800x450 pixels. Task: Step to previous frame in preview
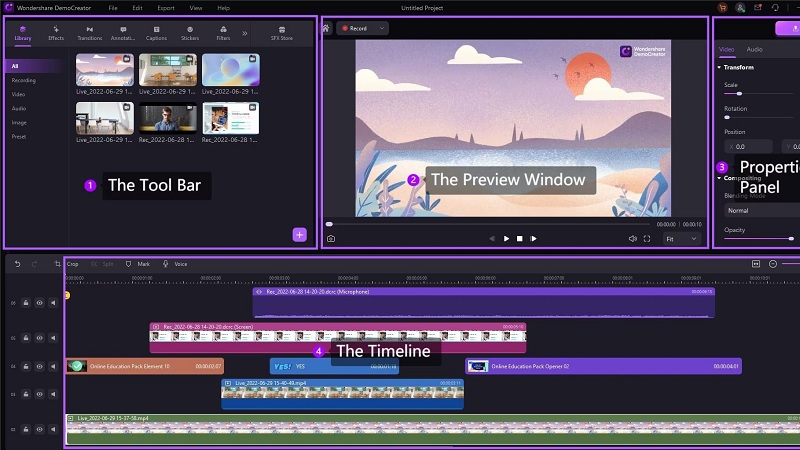[492, 239]
